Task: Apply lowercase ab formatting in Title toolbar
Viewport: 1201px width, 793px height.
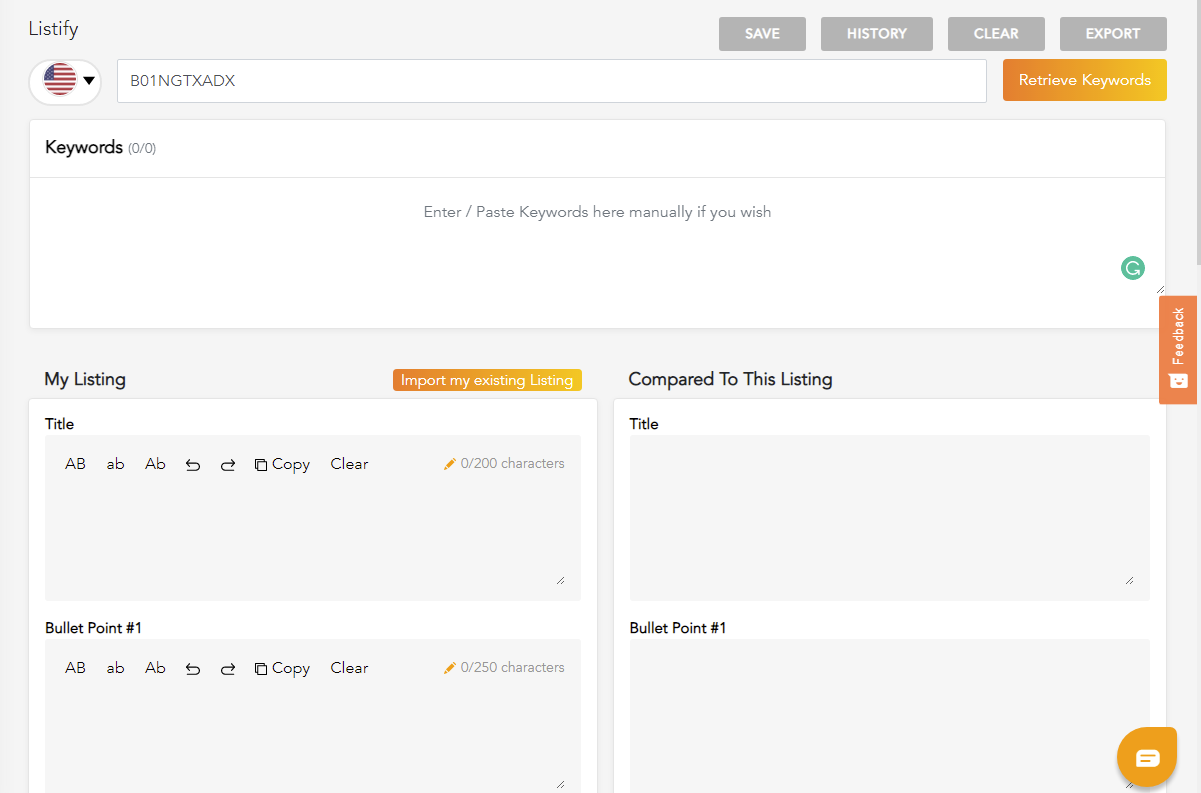Action: click(116, 464)
